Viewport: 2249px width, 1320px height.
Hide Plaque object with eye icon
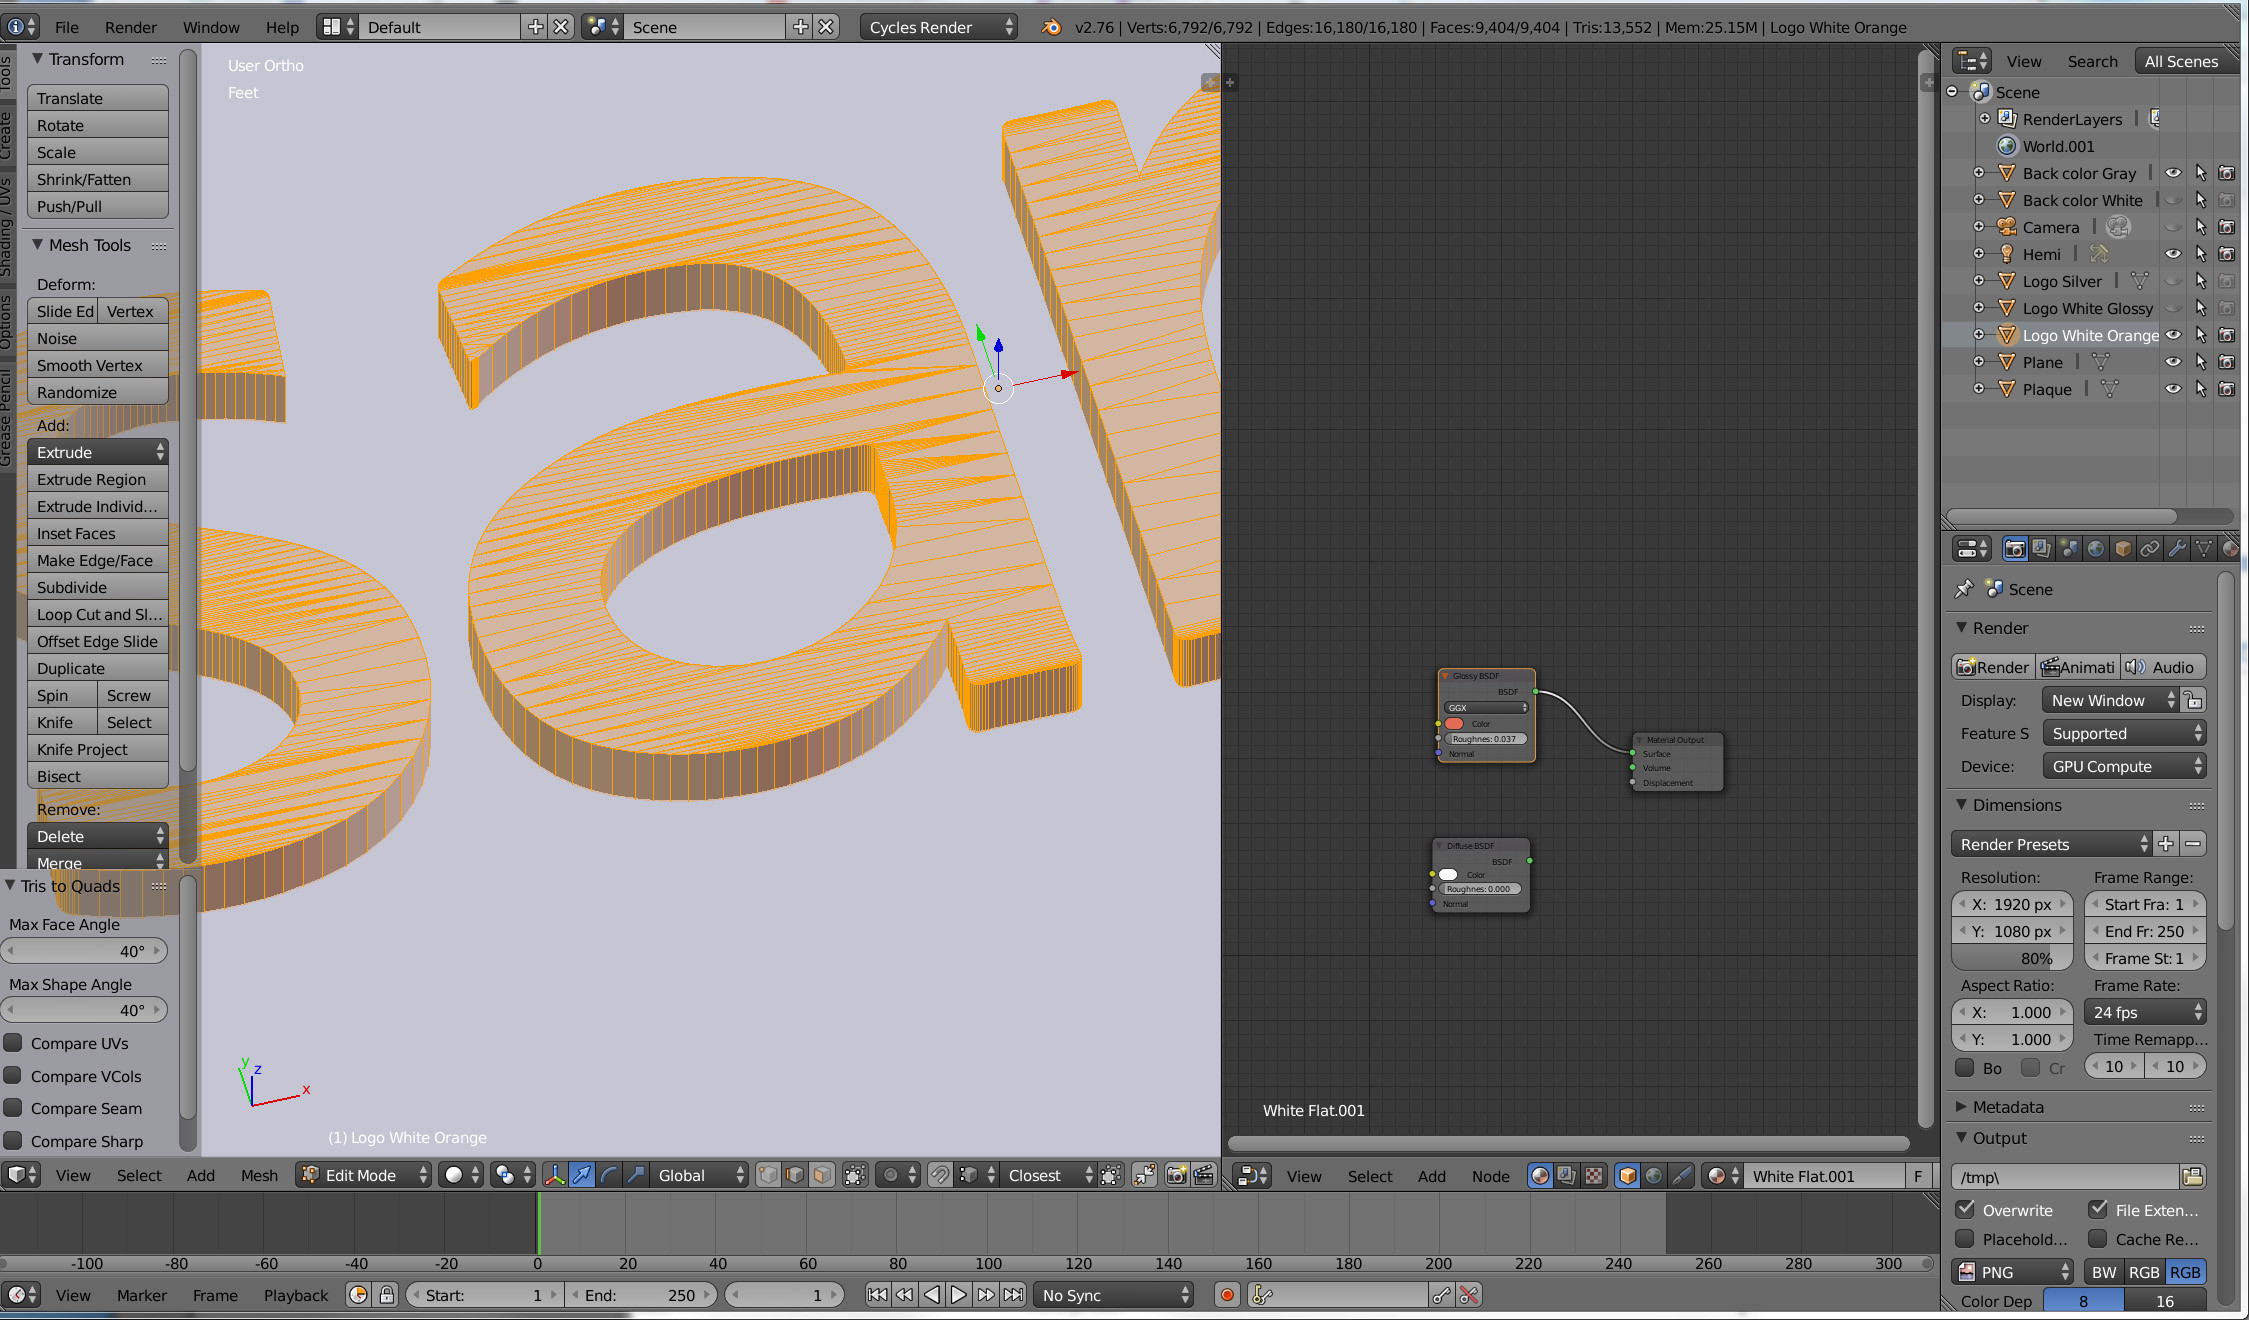(2172, 389)
